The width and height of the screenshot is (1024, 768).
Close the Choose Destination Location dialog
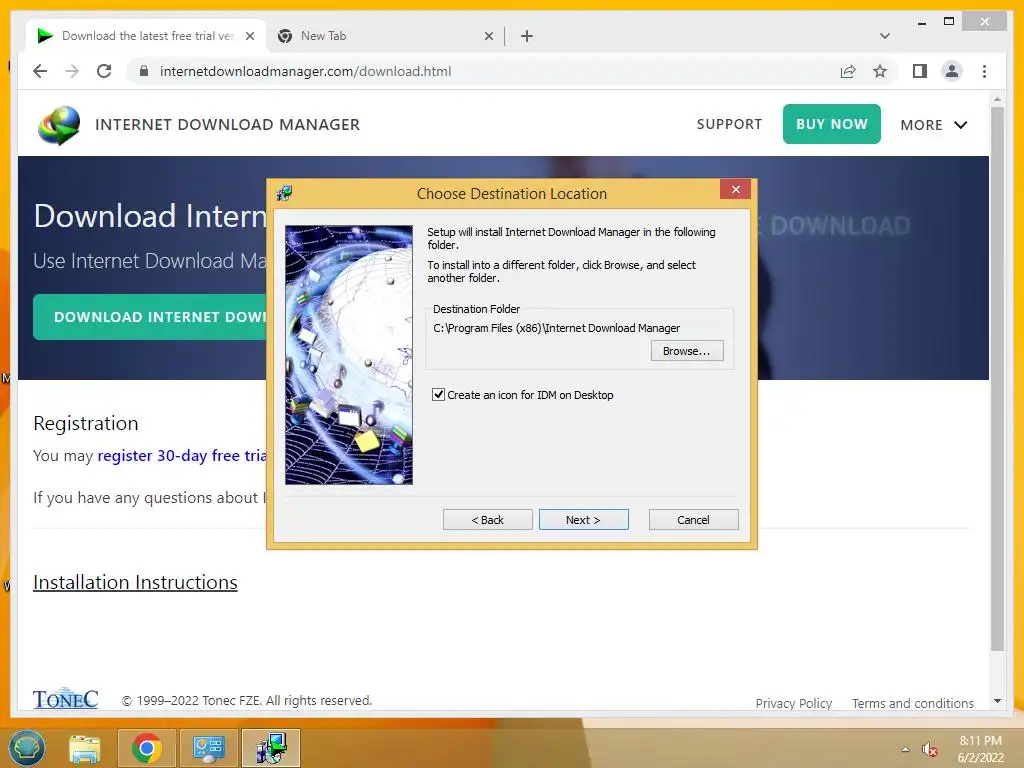735,189
